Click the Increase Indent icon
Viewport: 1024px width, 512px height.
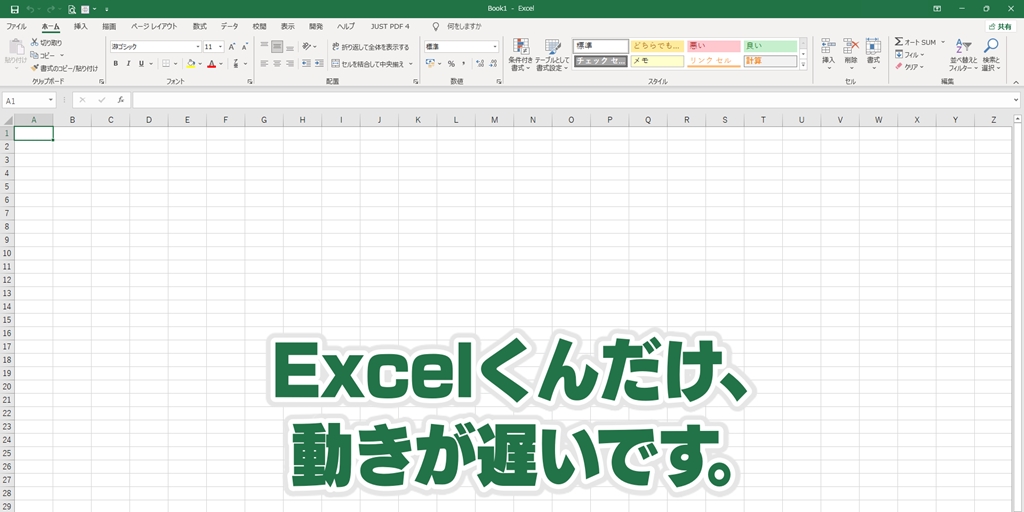point(319,63)
